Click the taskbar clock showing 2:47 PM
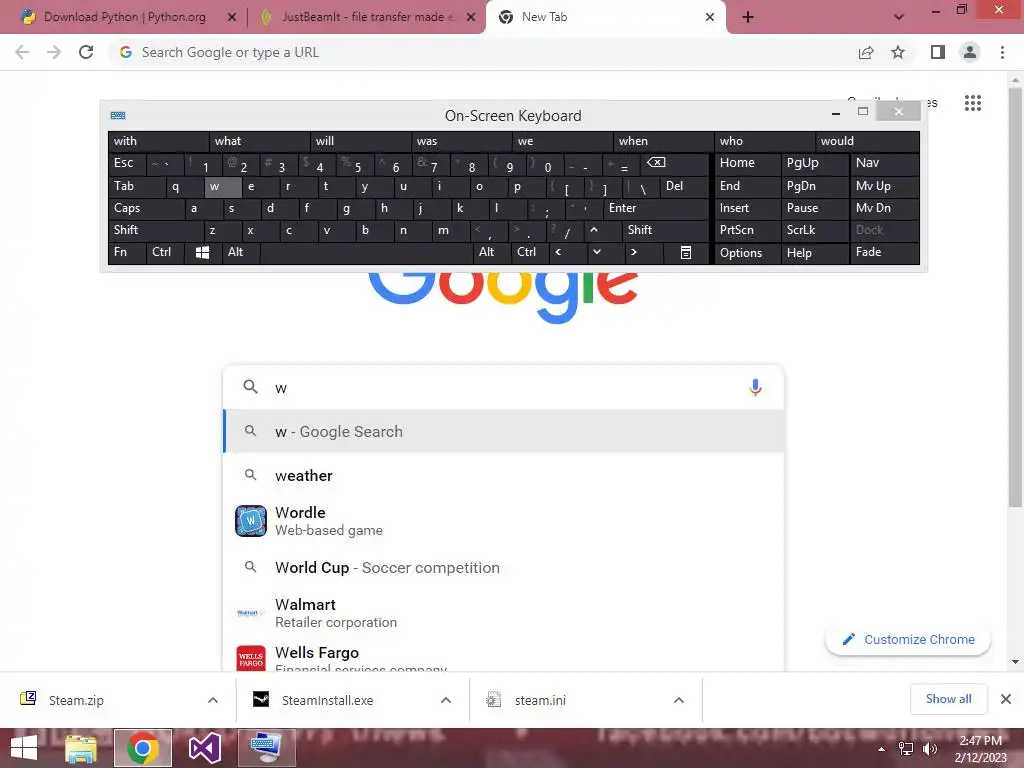The width and height of the screenshot is (1024, 768). click(x=980, y=749)
